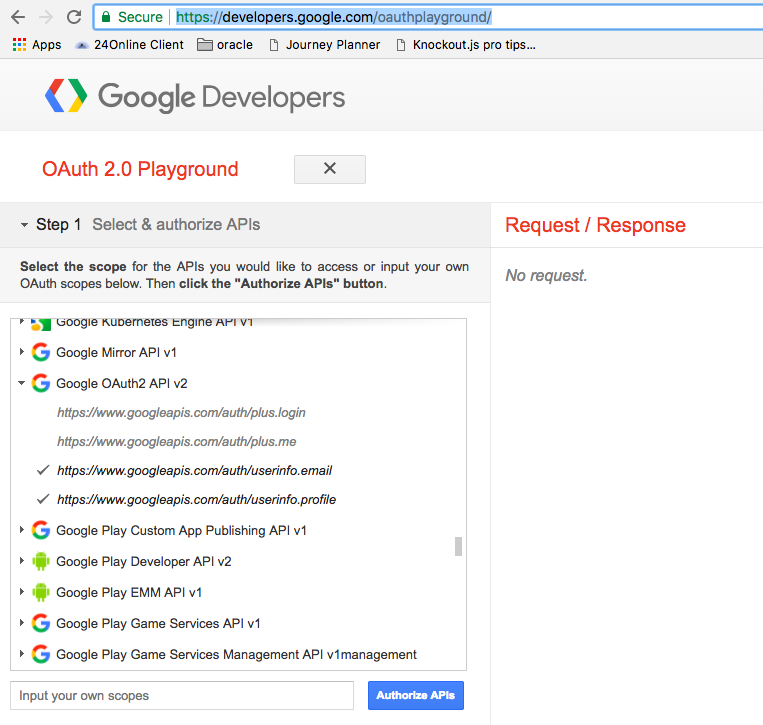The image size is (763, 725).
Task: Open the 24Online Client bookmark
Action: (129, 45)
